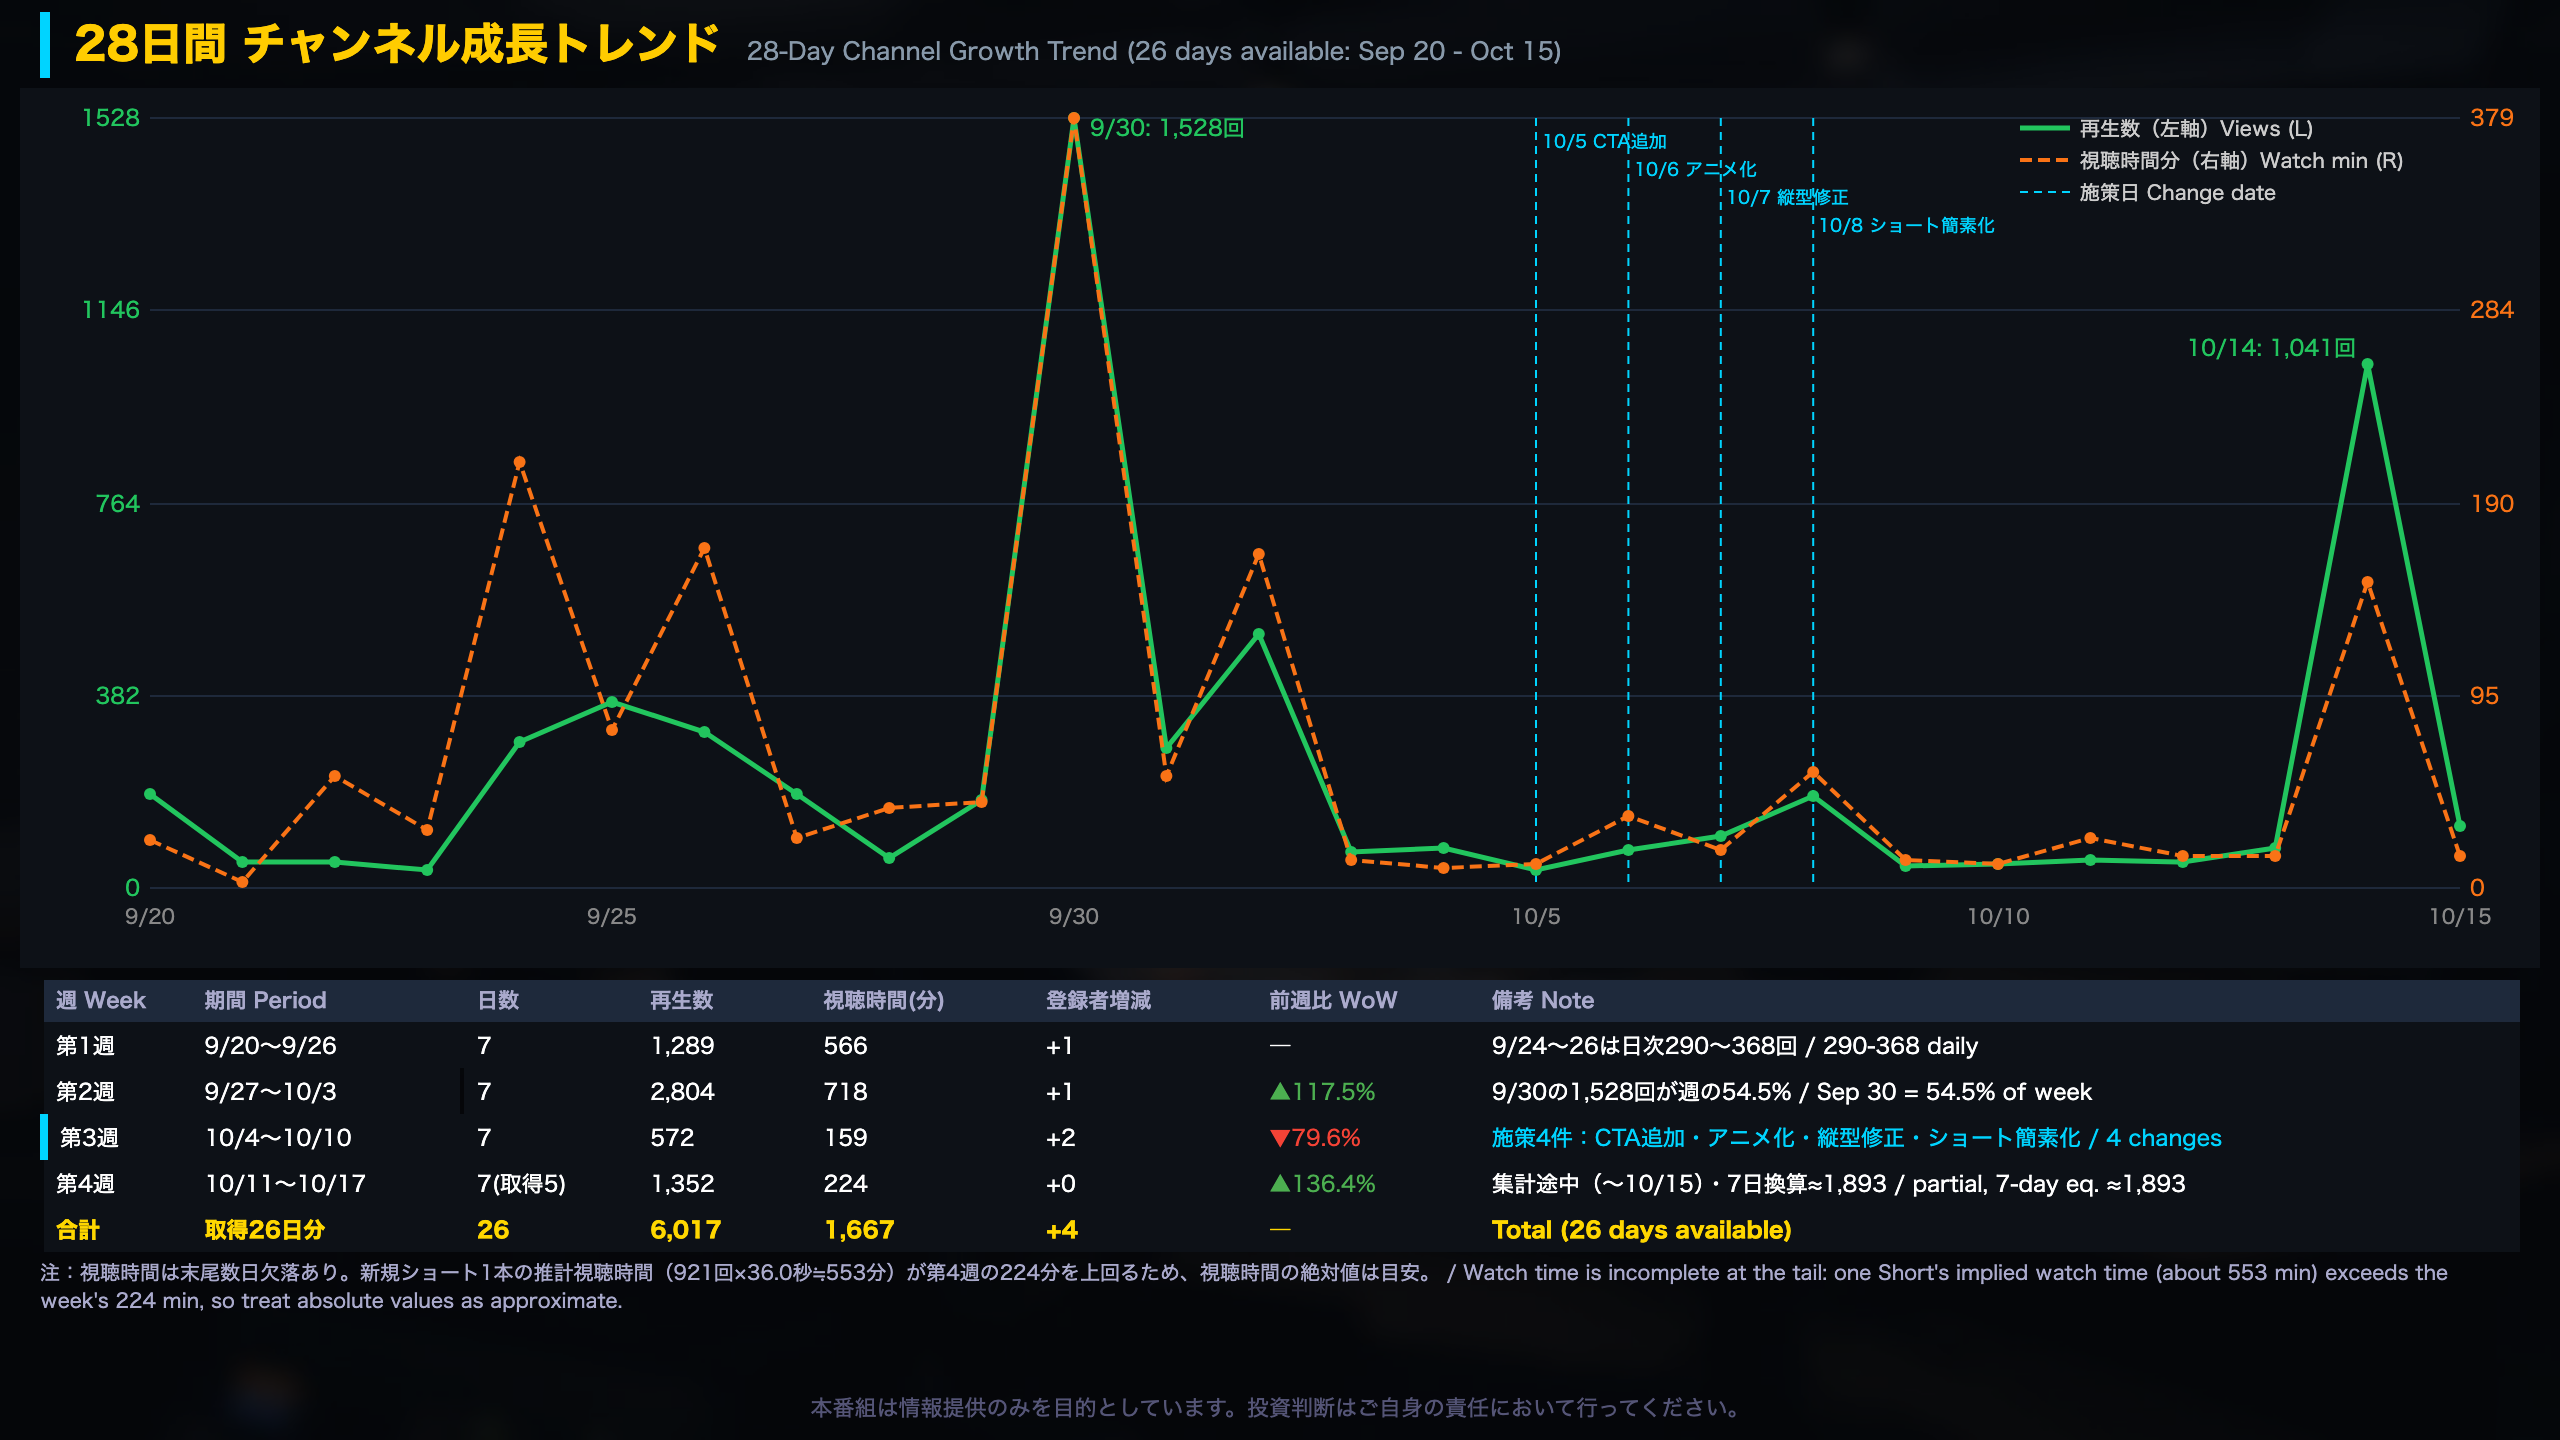Viewport: 2560px width, 1440px height.
Task: Click the 再生数 column header in table
Action: coord(681,1000)
